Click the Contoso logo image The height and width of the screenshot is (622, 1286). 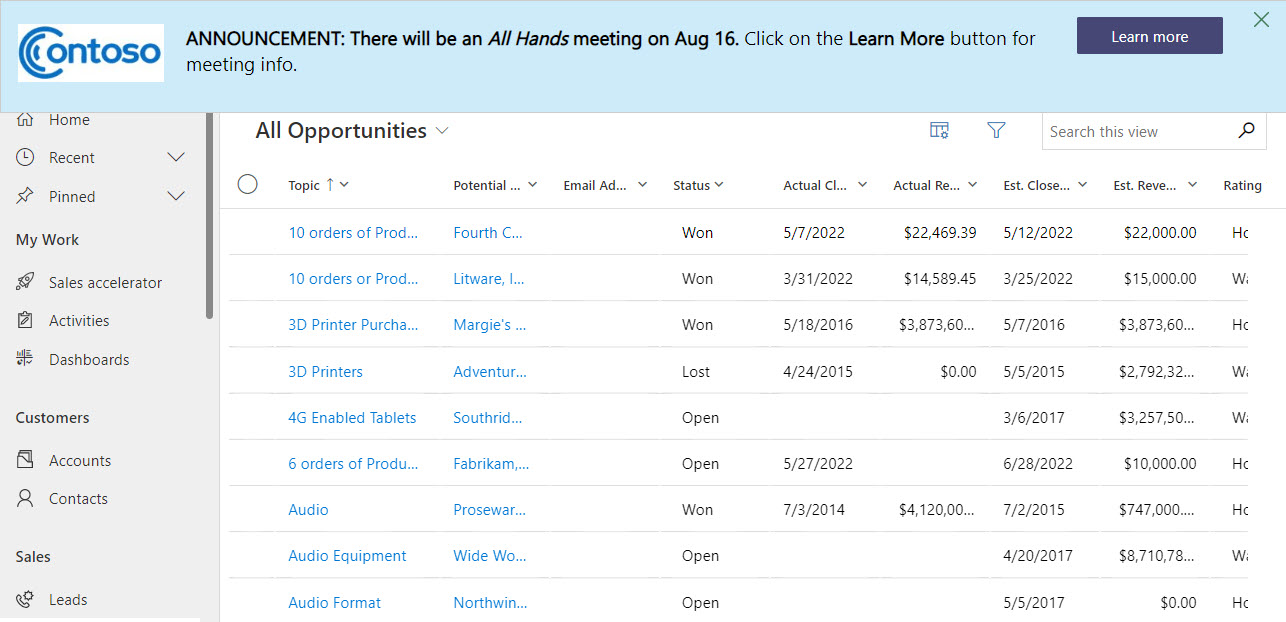91,53
